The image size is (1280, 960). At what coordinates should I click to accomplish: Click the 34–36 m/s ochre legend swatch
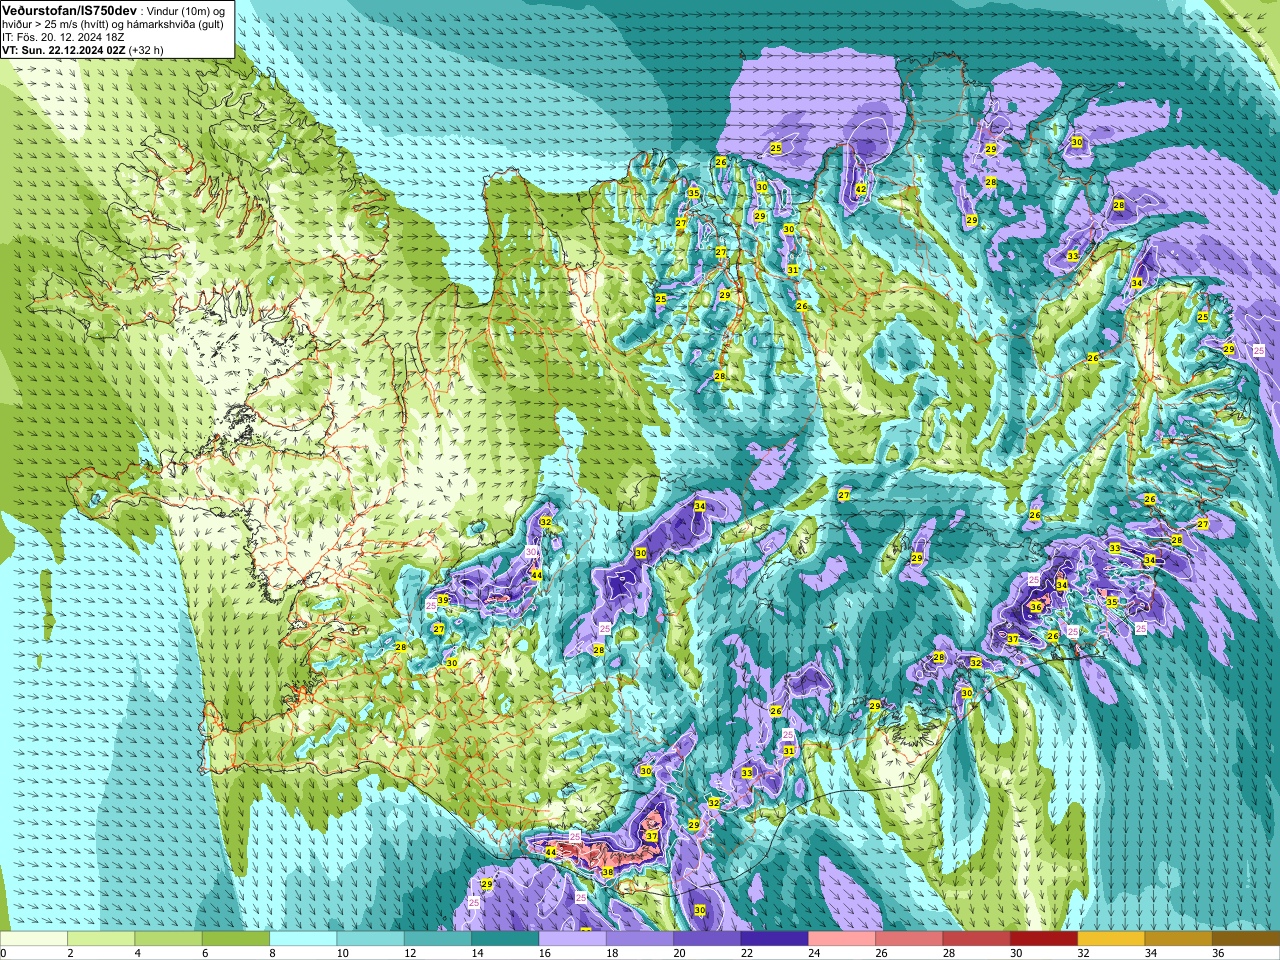tap(1178, 939)
